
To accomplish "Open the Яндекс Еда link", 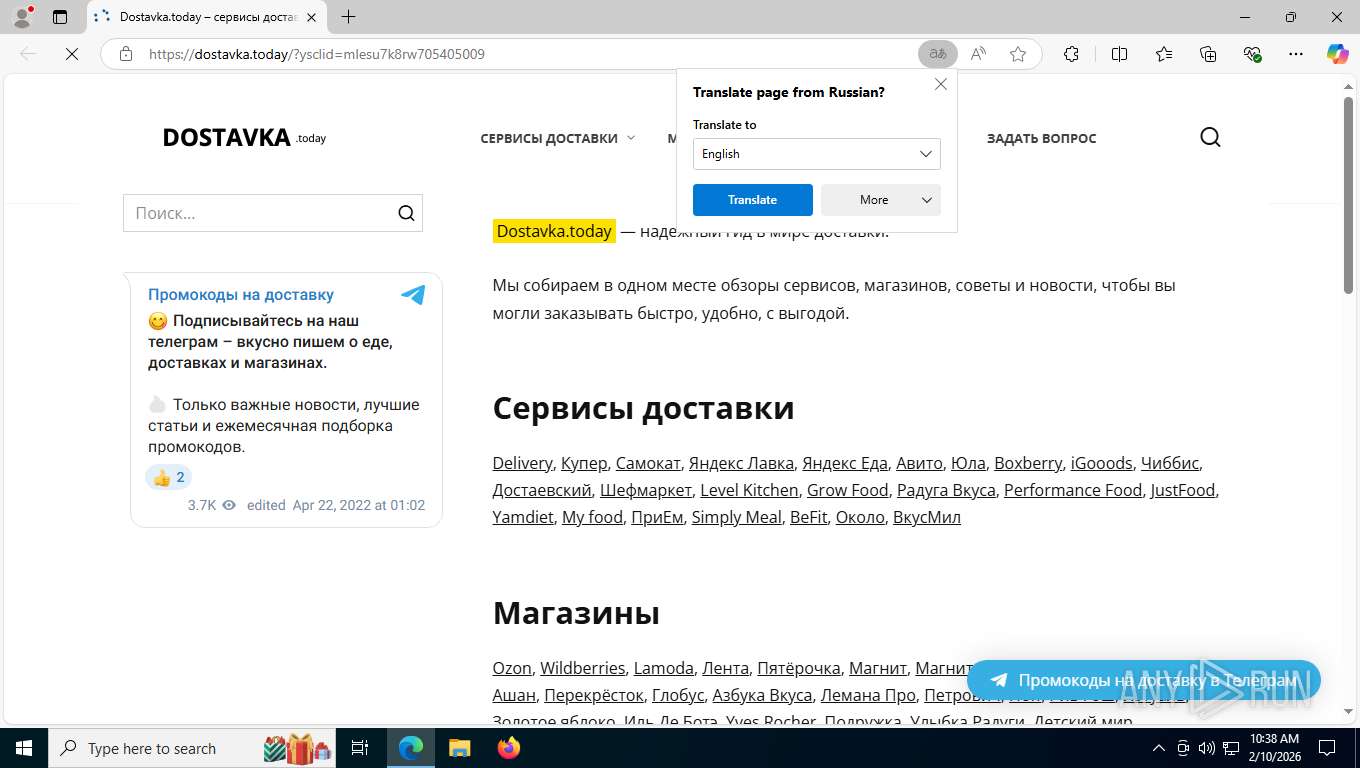I will [x=845, y=463].
